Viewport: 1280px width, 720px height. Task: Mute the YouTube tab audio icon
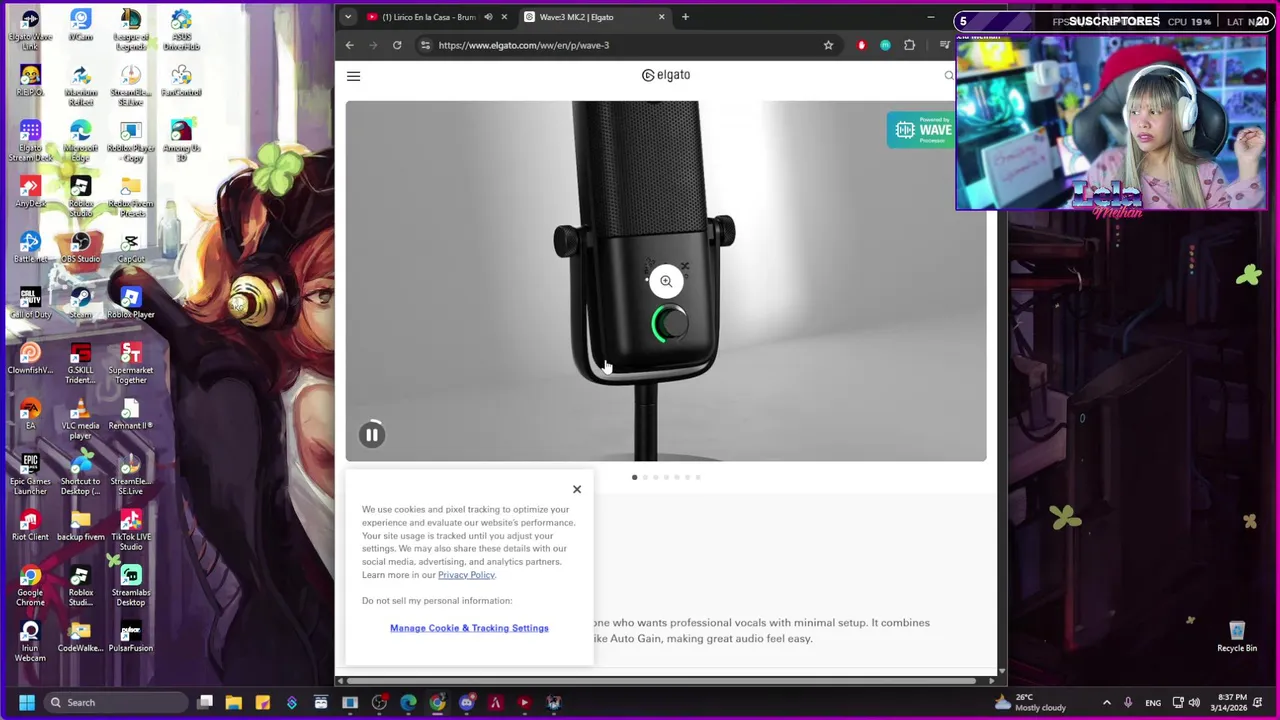tap(488, 17)
